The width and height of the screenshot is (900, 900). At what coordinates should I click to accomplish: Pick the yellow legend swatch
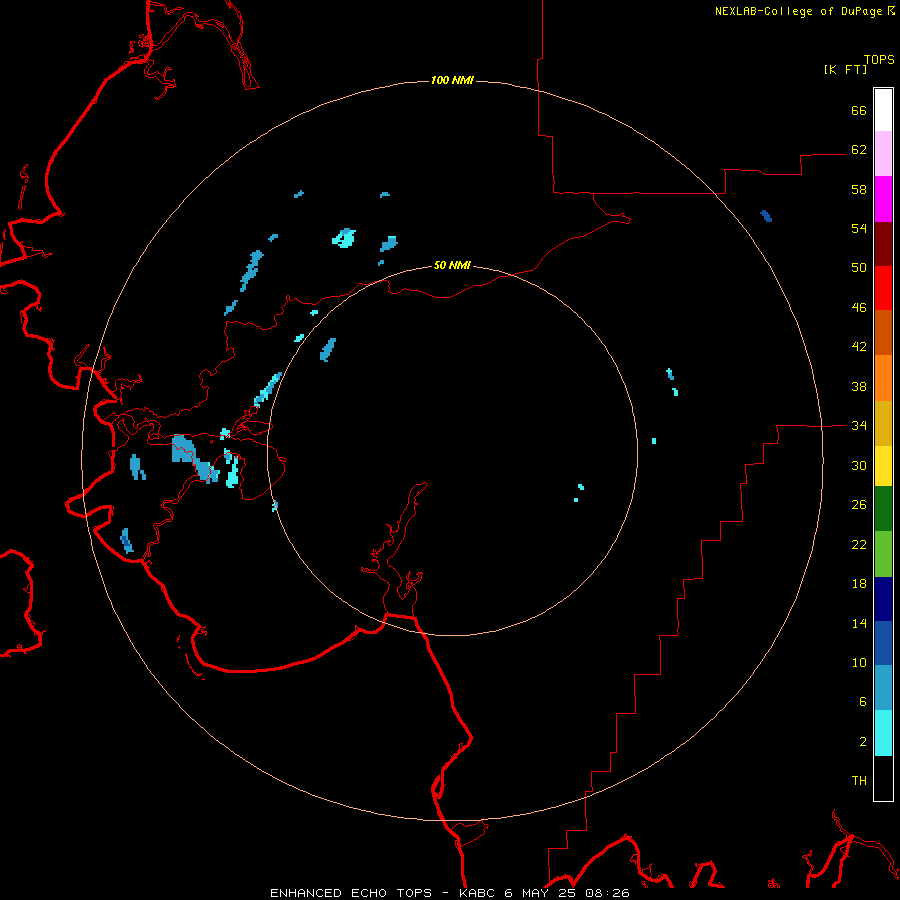pyautogui.click(x=883, y=467)
